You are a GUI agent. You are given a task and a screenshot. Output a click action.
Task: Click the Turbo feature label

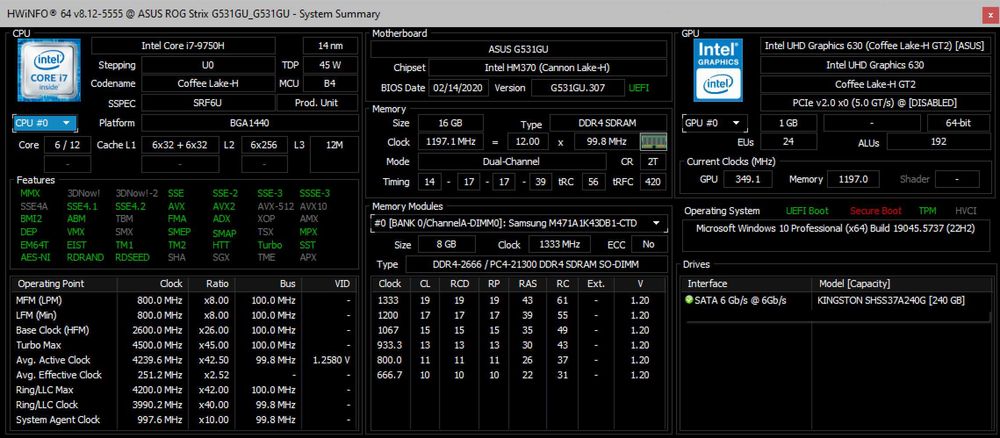click(x=270, y=245)
